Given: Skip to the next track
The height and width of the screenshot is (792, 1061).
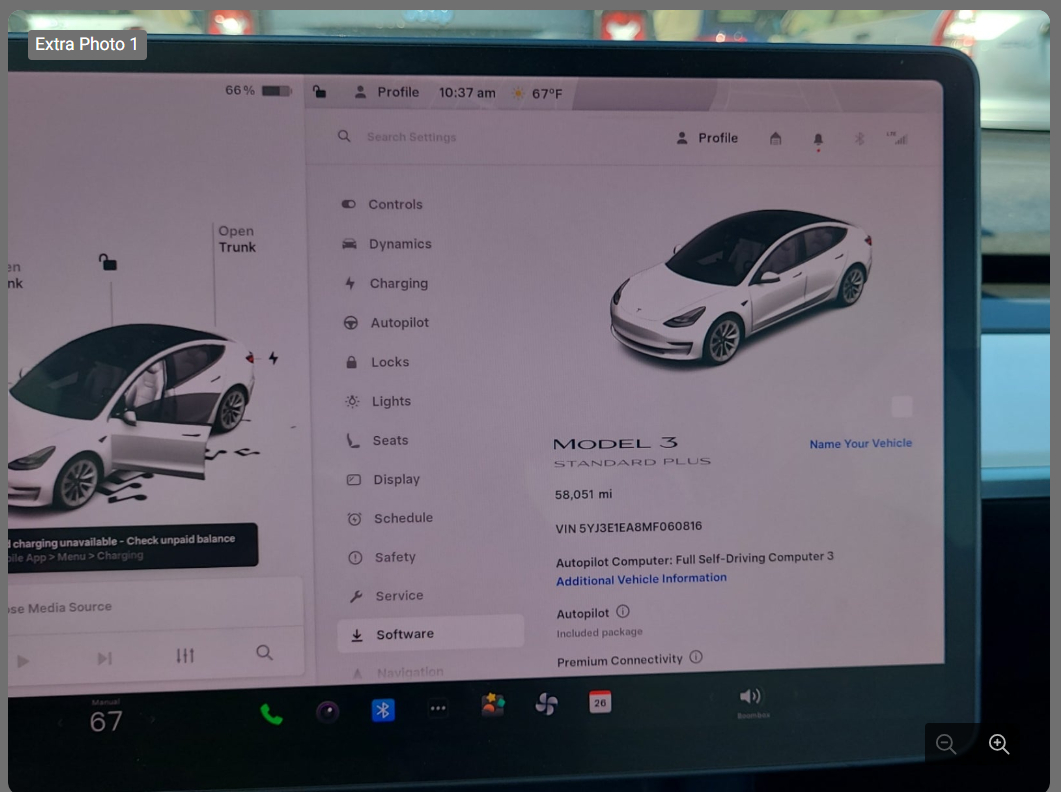Looking at the screenshot, I should coord(104,658).
